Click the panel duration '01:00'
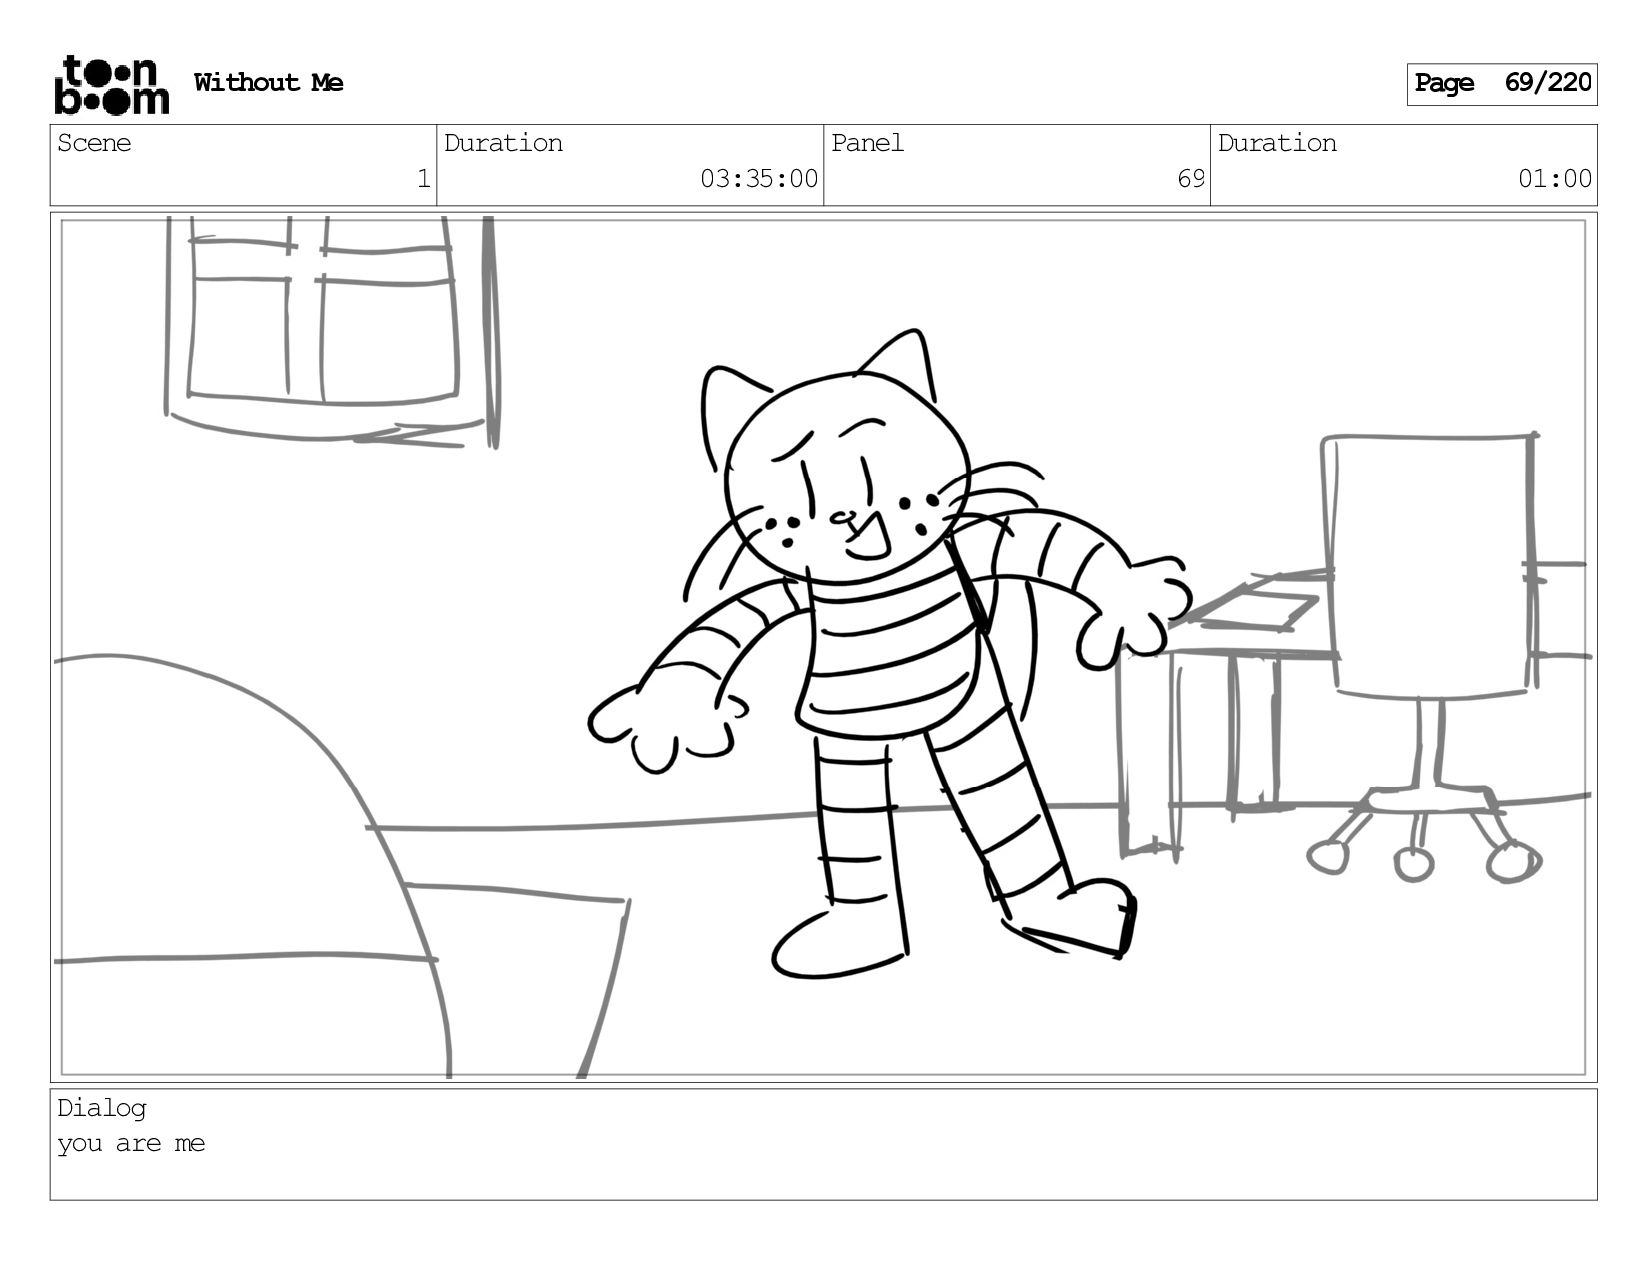The image size is (1650, 1275). point(1555,179)
